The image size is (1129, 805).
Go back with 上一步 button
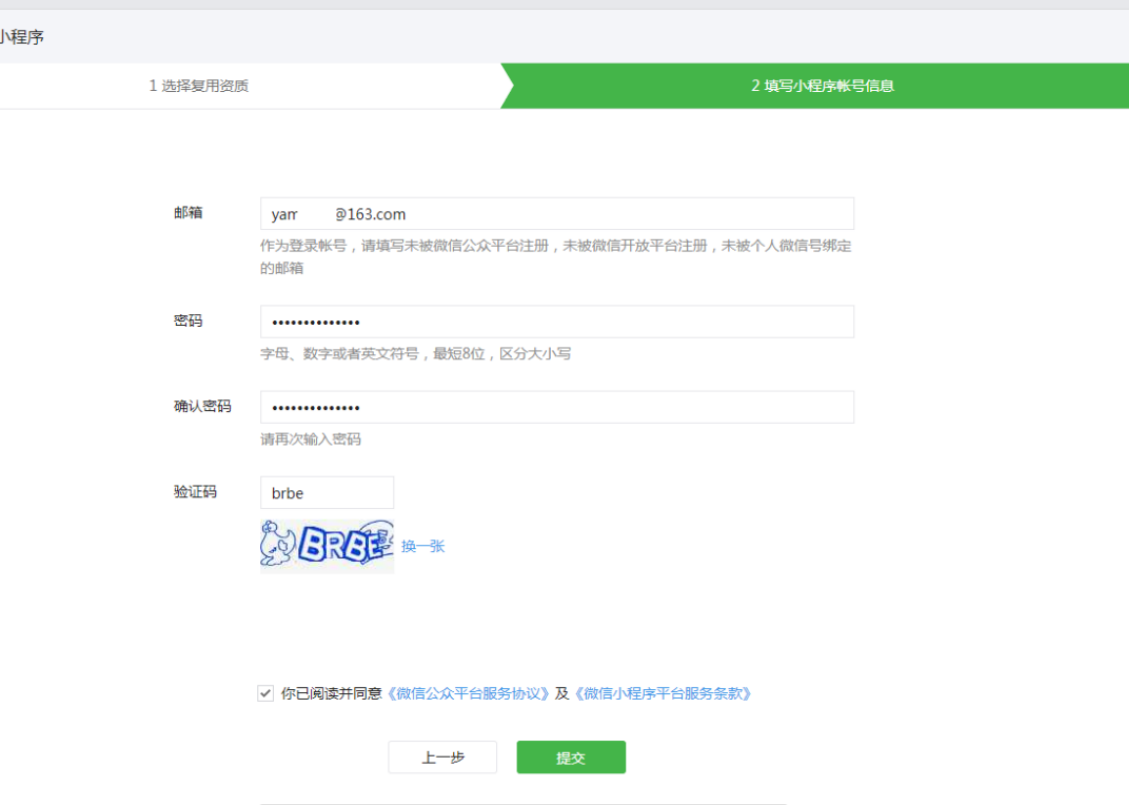click(x=442, y=757)
